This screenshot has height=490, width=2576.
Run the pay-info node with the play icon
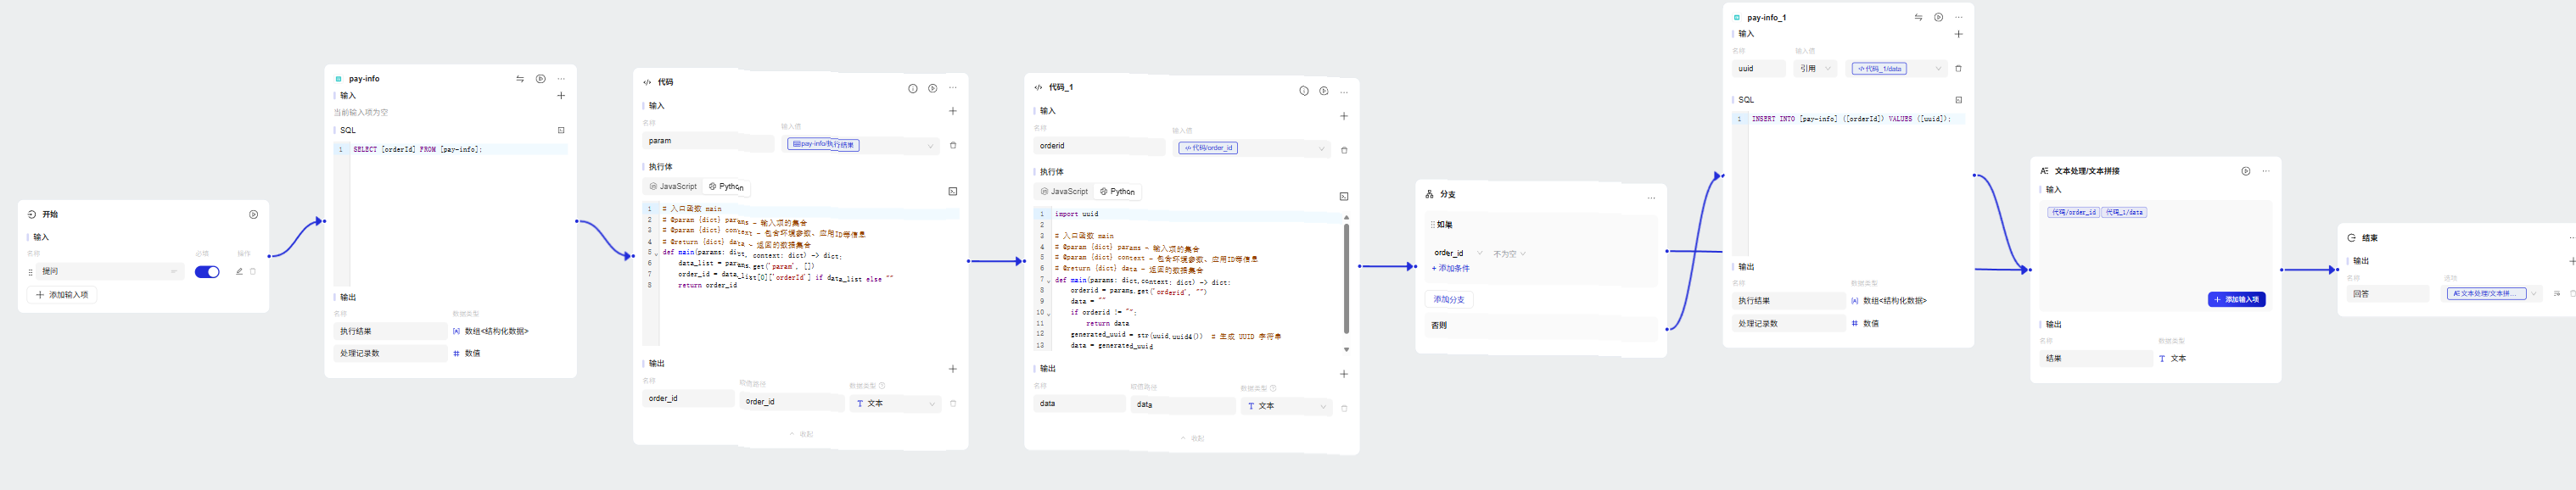[x=541, y=79]
